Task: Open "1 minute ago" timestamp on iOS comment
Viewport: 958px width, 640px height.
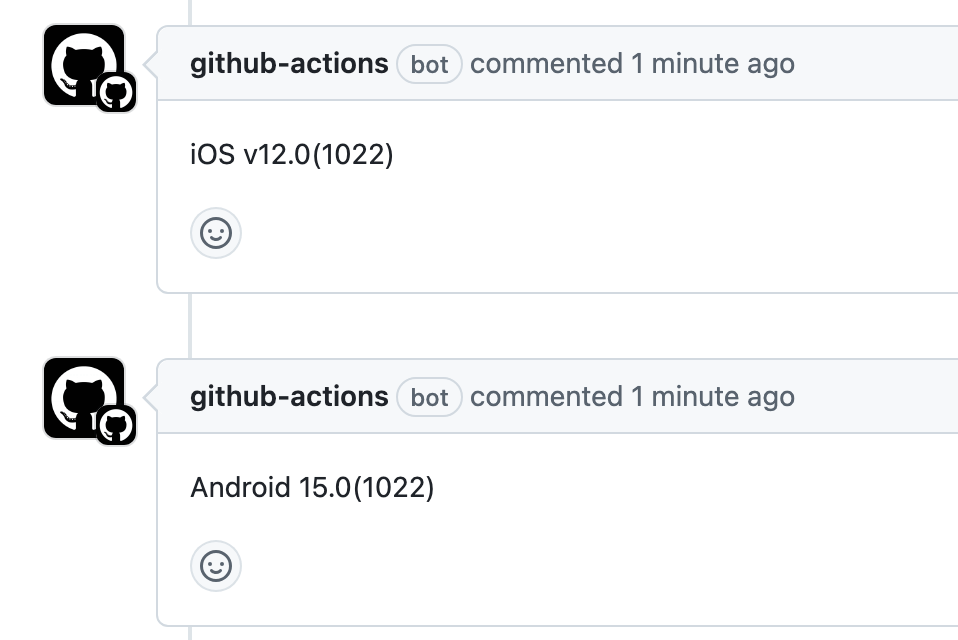Action: click(x=712, y=64)
